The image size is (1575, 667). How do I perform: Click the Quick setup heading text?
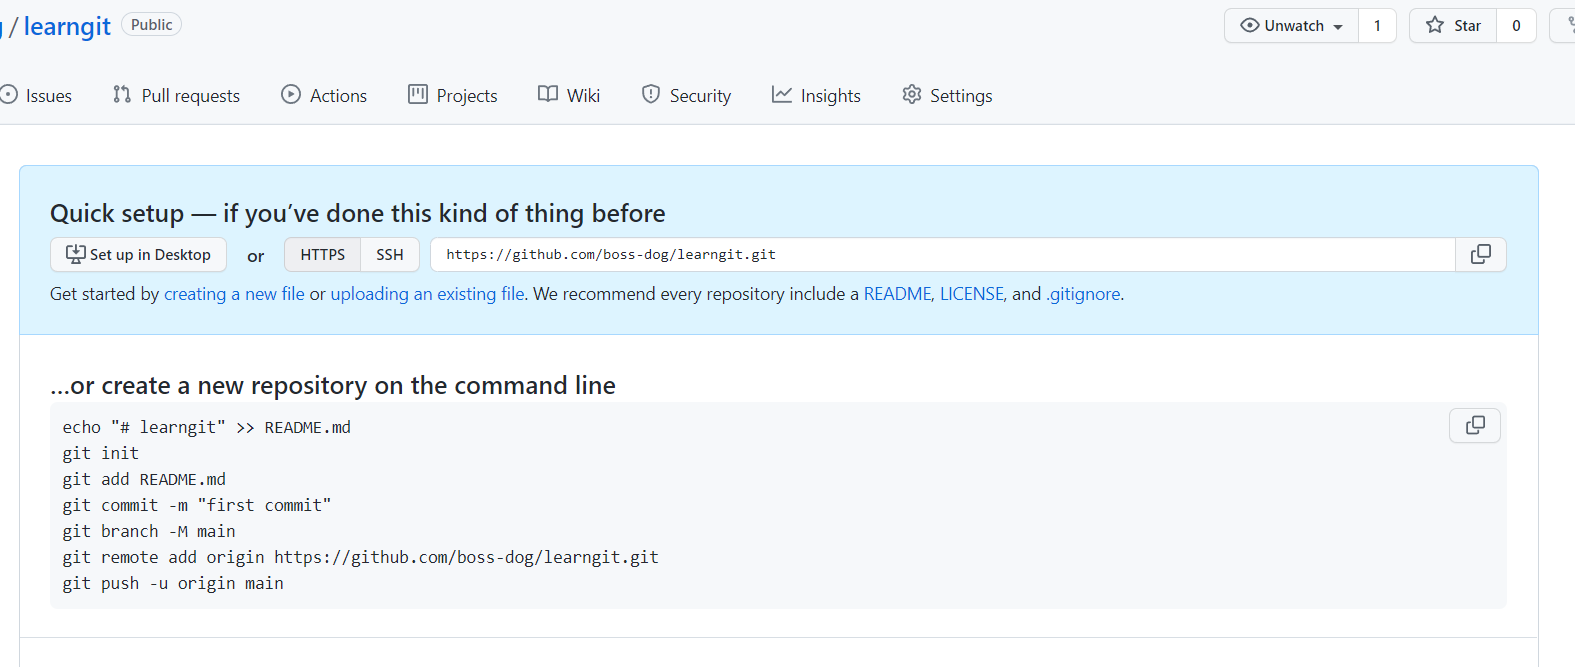pos(358,213)
